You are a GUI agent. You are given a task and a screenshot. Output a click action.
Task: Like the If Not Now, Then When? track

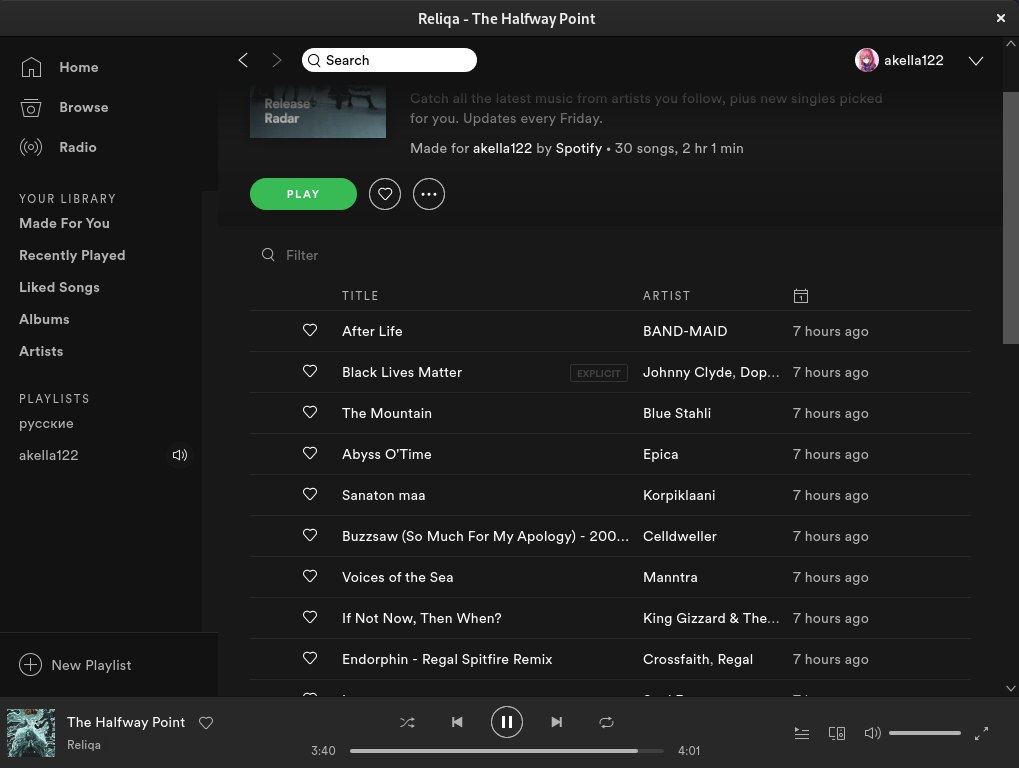[x=310, y=617]
